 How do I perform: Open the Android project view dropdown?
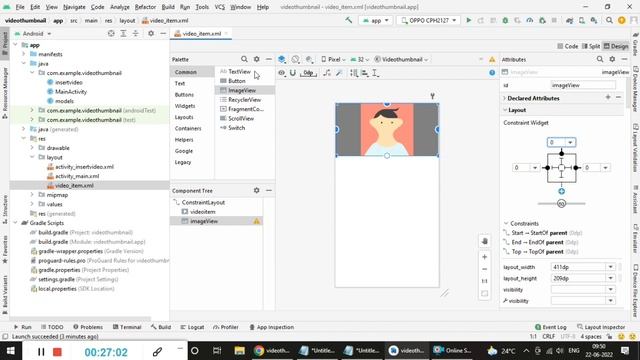point(33,33)
